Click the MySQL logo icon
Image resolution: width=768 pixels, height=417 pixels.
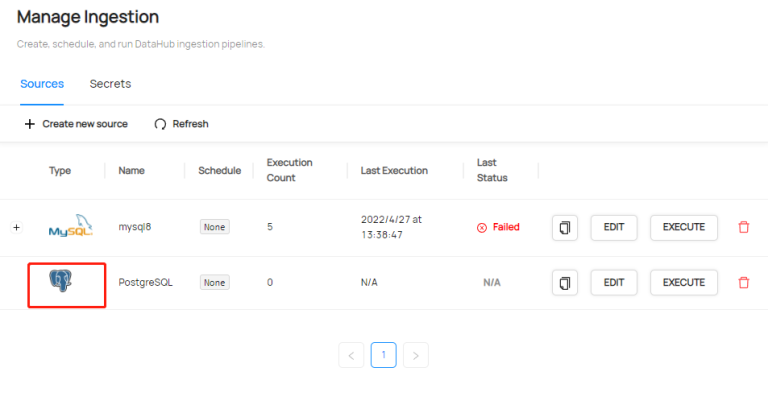[70, 227]
